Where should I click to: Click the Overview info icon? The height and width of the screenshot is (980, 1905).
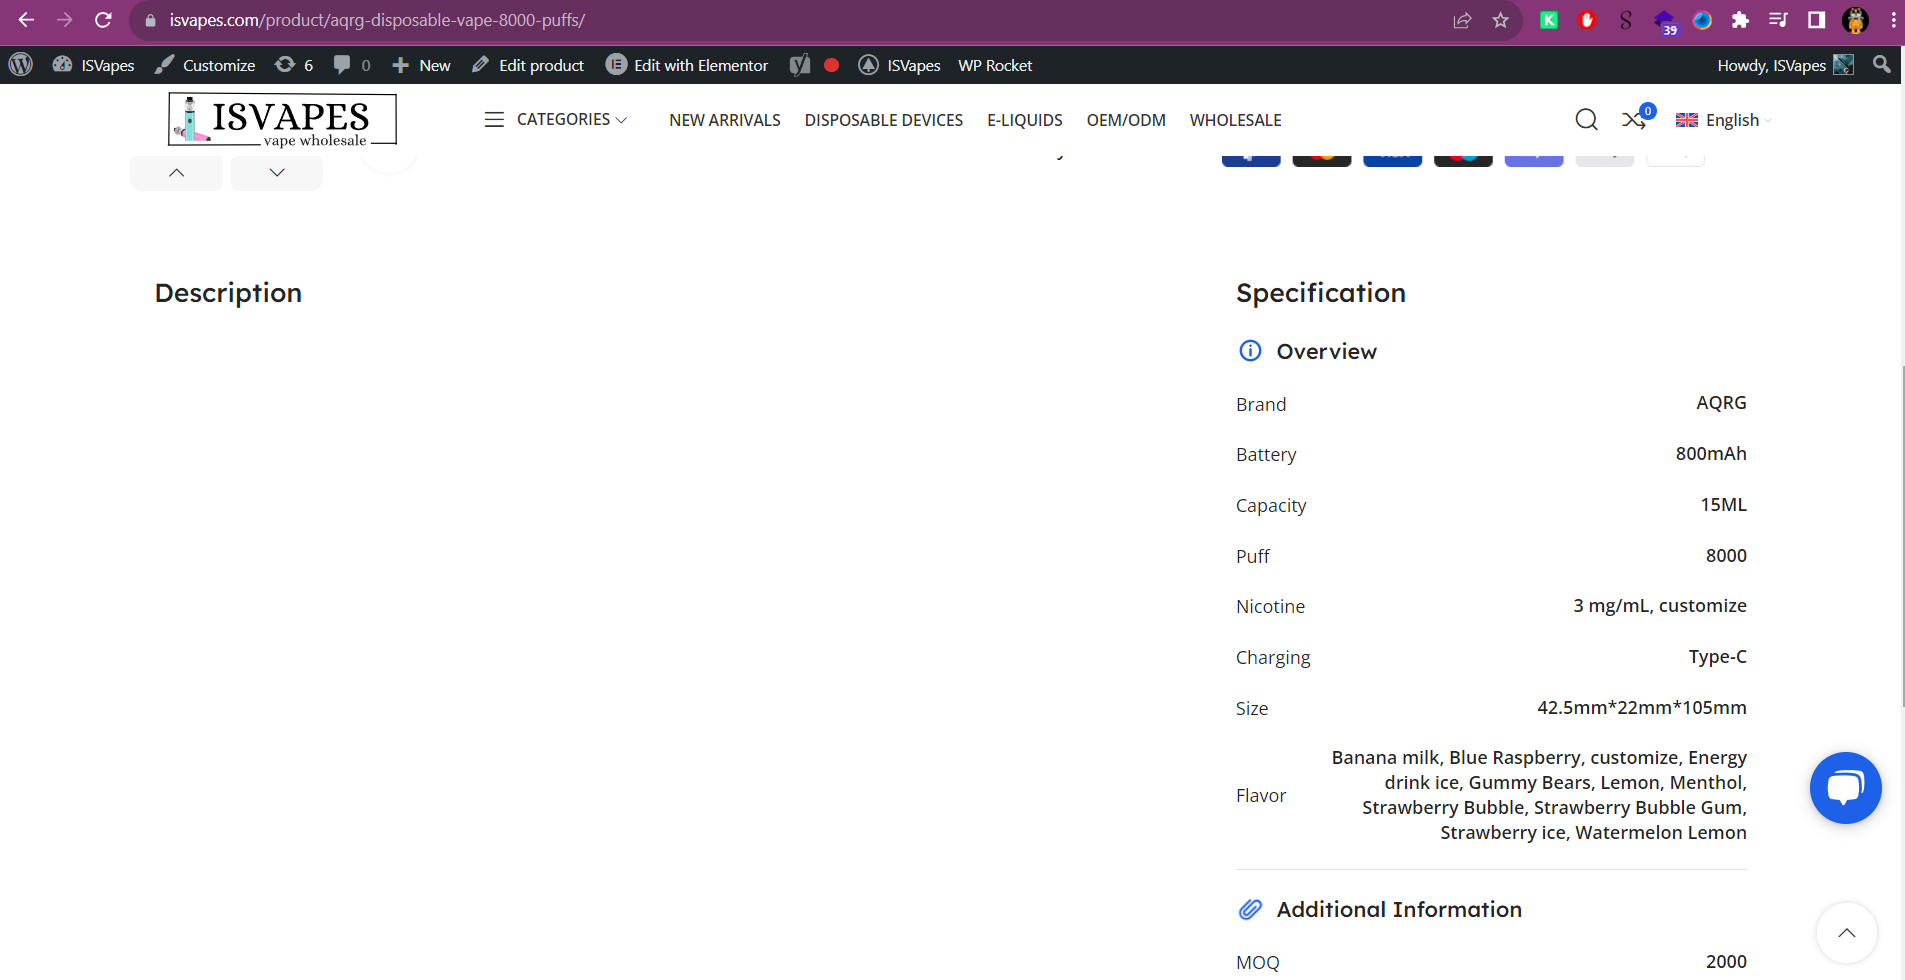click(x=1250, y=350)
